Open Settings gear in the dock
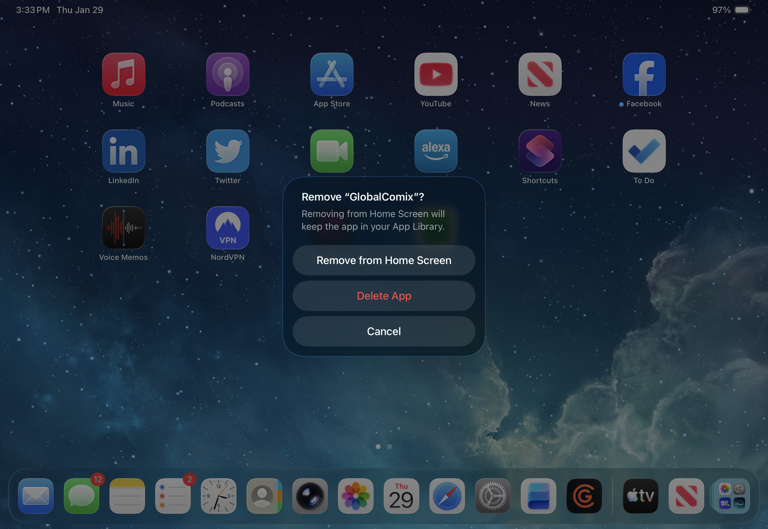This screenshot has height=529, width=768. (x=493, y=496)
